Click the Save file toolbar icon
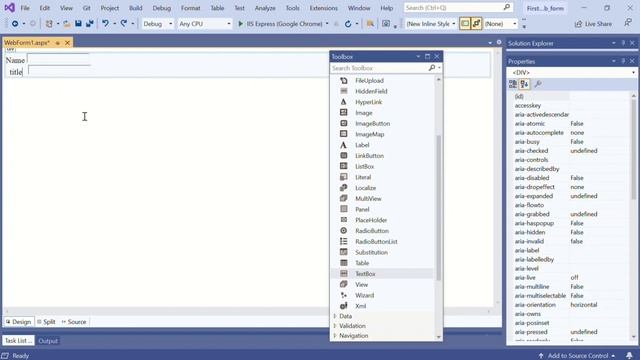 point(78,24)
